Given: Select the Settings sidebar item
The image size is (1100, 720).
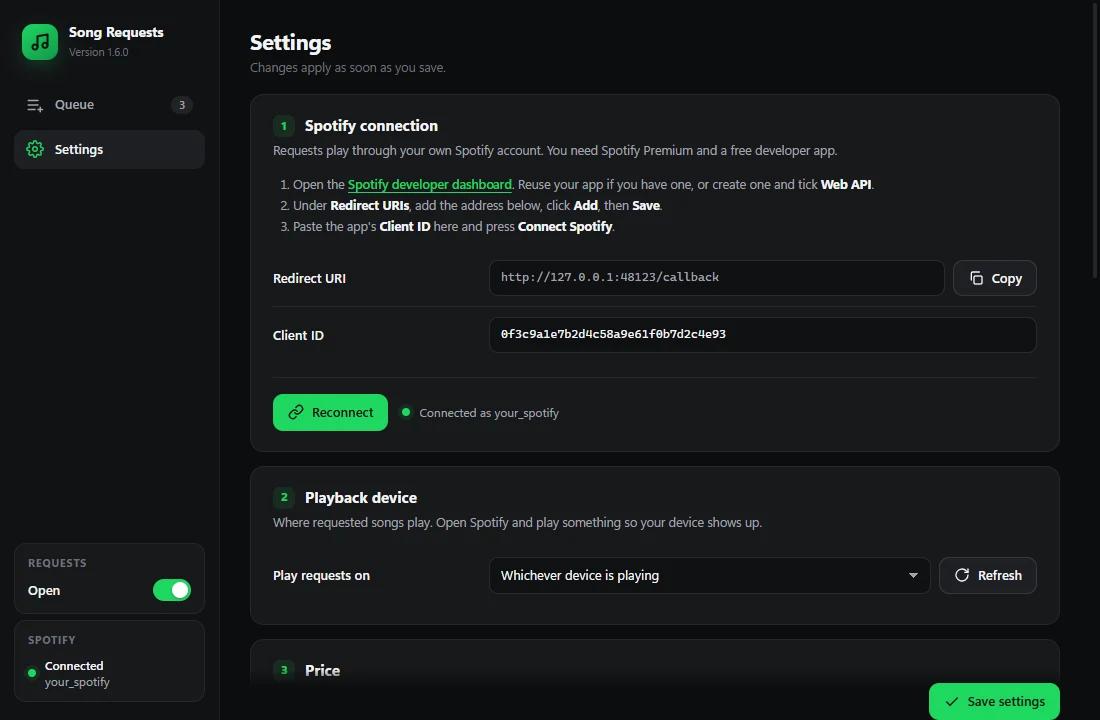Looking at the screenshot, I should [x=109, y=149].
